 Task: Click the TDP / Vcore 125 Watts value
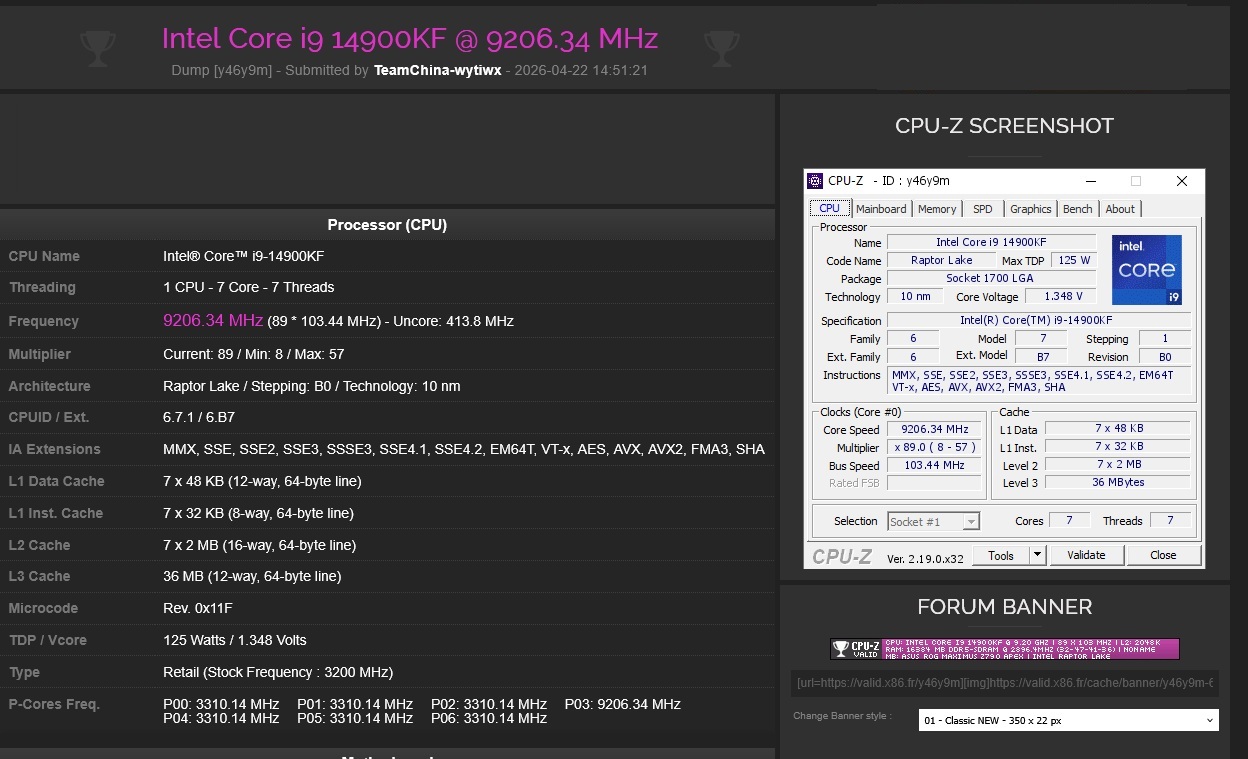pos(235,640)
